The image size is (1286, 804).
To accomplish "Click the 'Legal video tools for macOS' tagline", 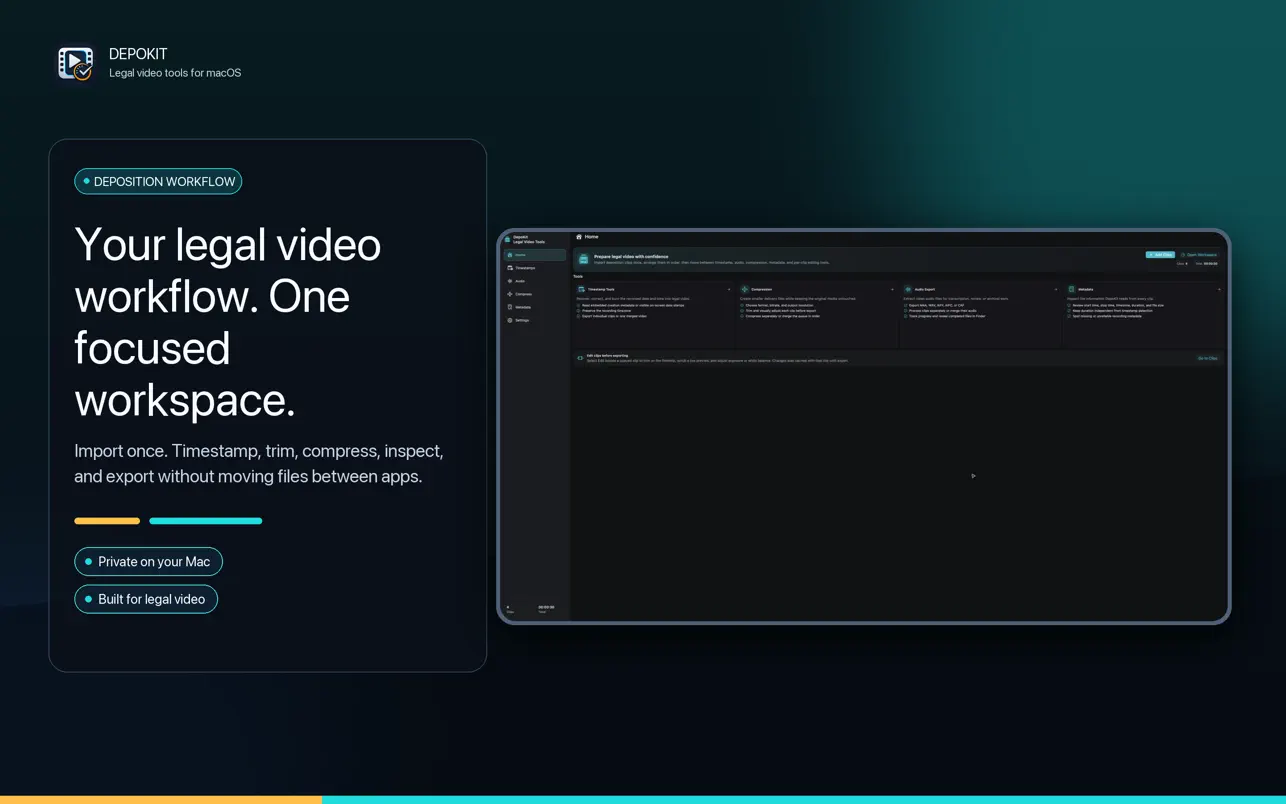I will pos(175,73).
